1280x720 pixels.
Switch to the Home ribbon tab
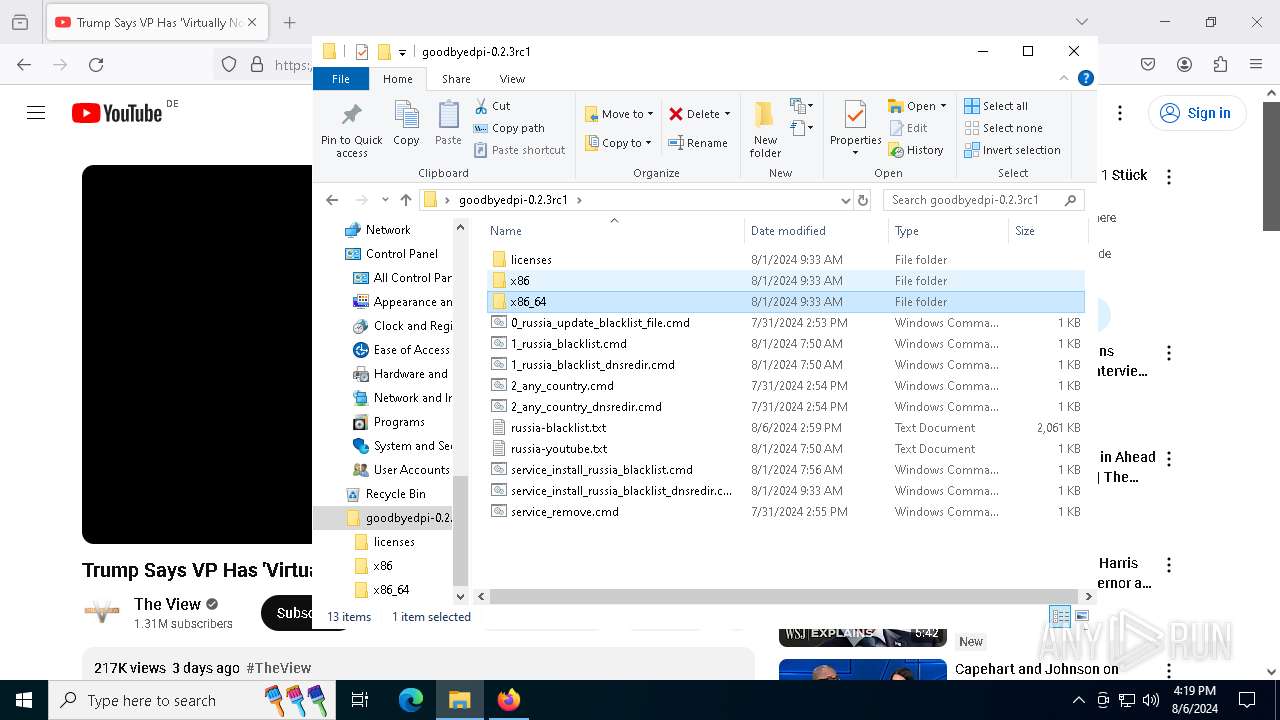pyautogui.click(x=397, y=79)
